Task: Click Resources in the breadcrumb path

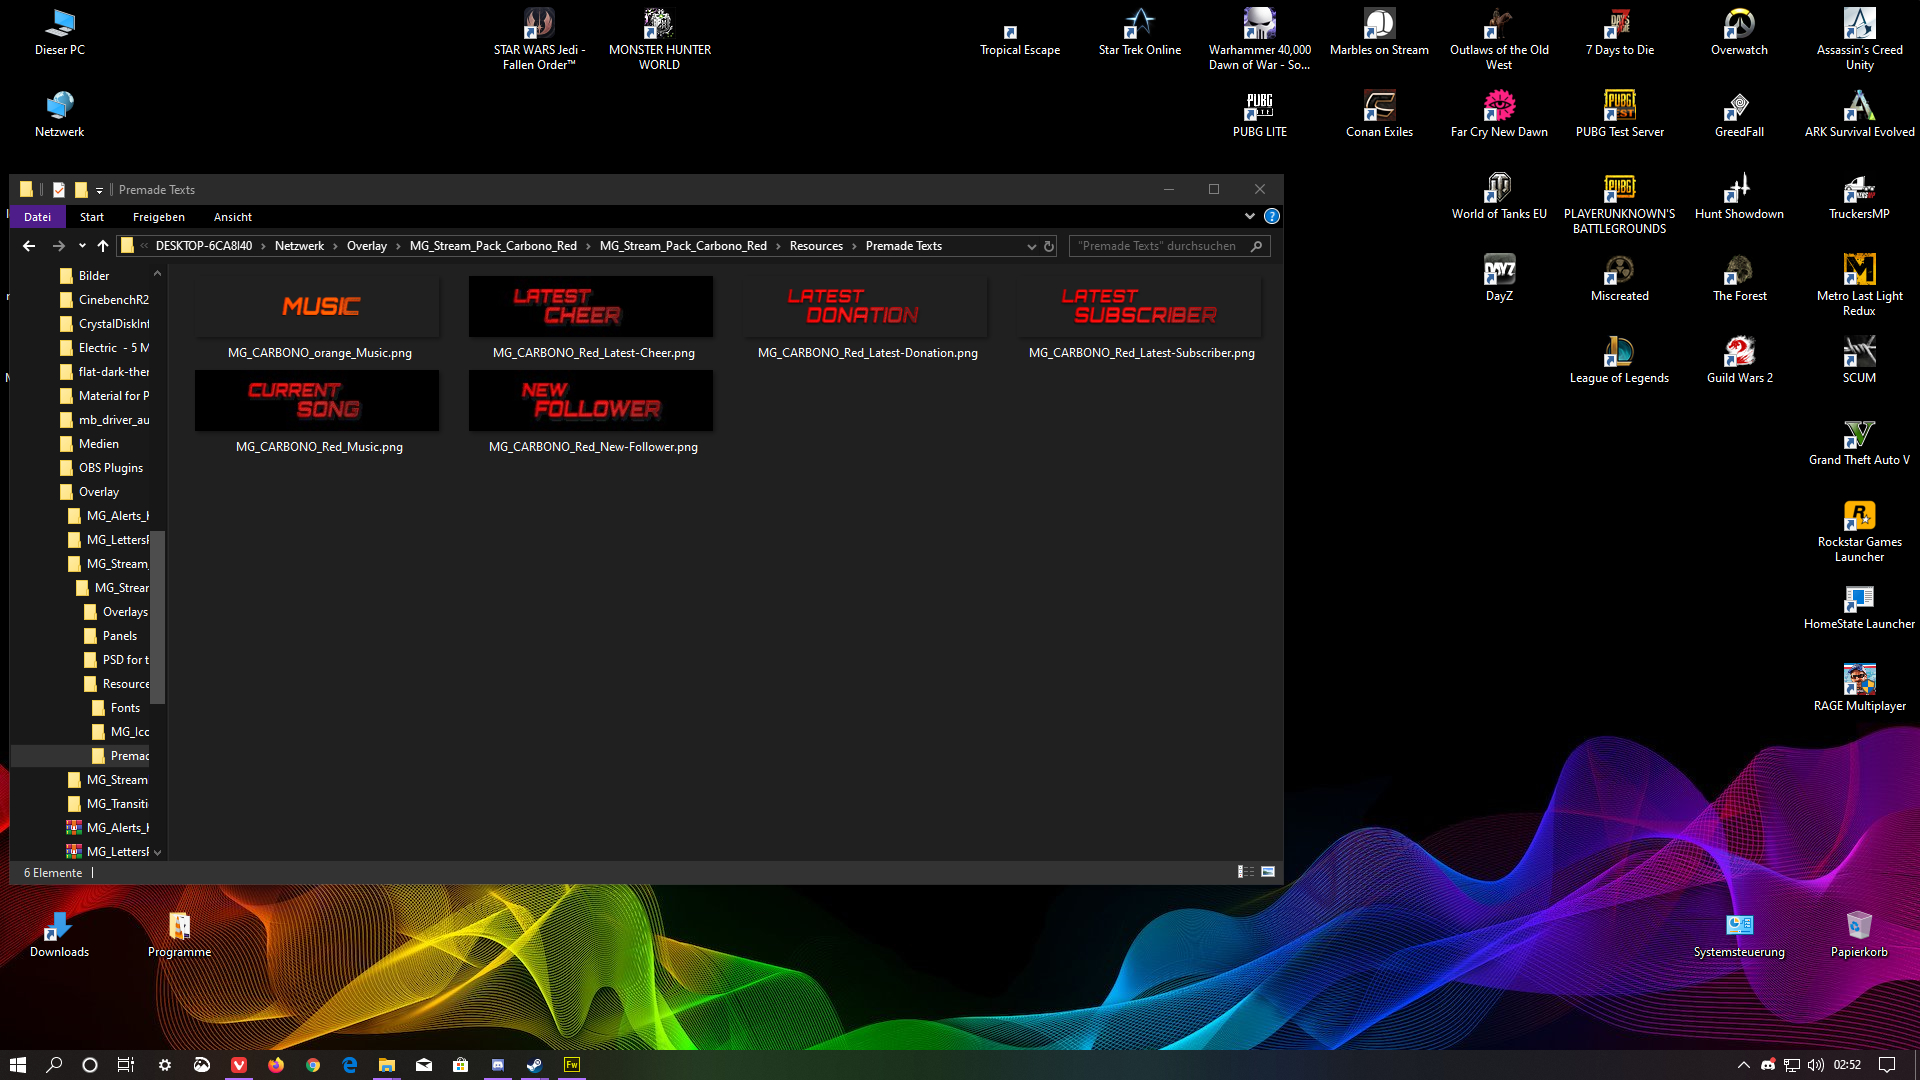Action: click(x=816, y=246)
